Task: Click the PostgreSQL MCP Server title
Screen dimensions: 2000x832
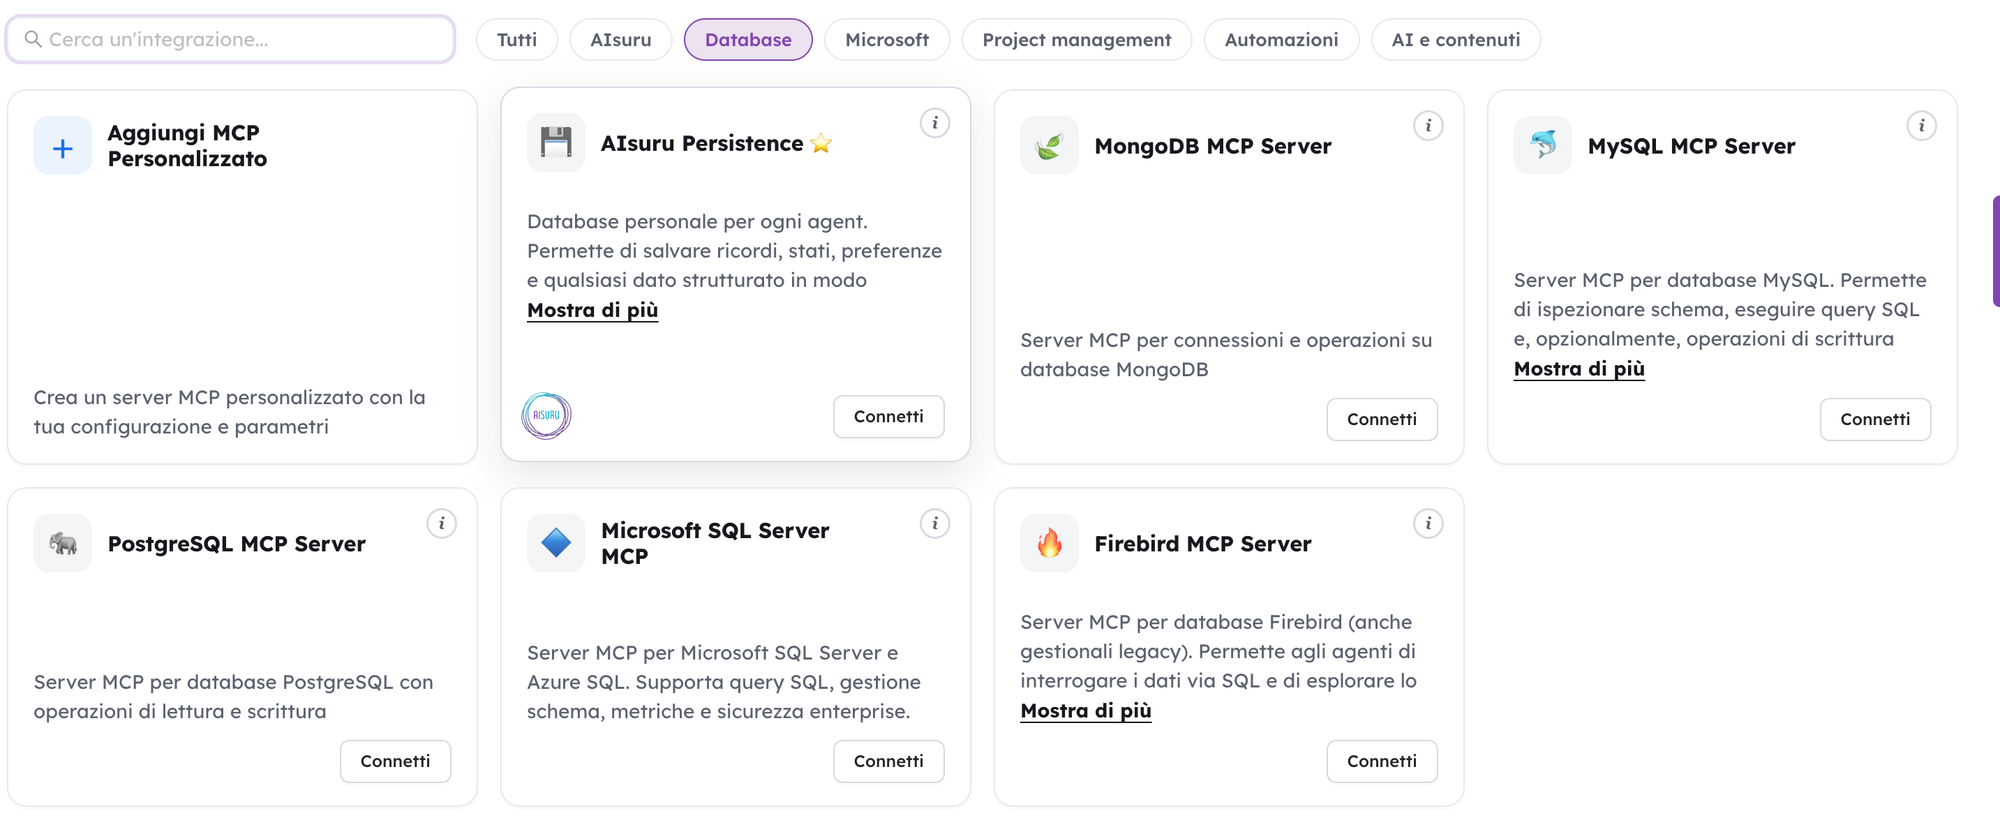Action: (237, 544)
